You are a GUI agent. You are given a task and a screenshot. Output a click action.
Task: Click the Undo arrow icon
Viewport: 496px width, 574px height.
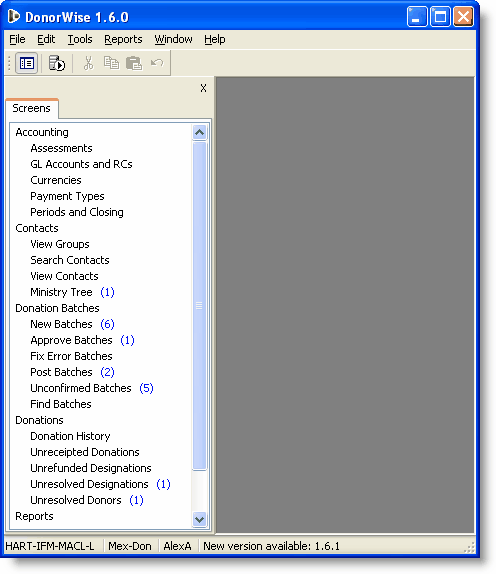[x=157, y=63]
